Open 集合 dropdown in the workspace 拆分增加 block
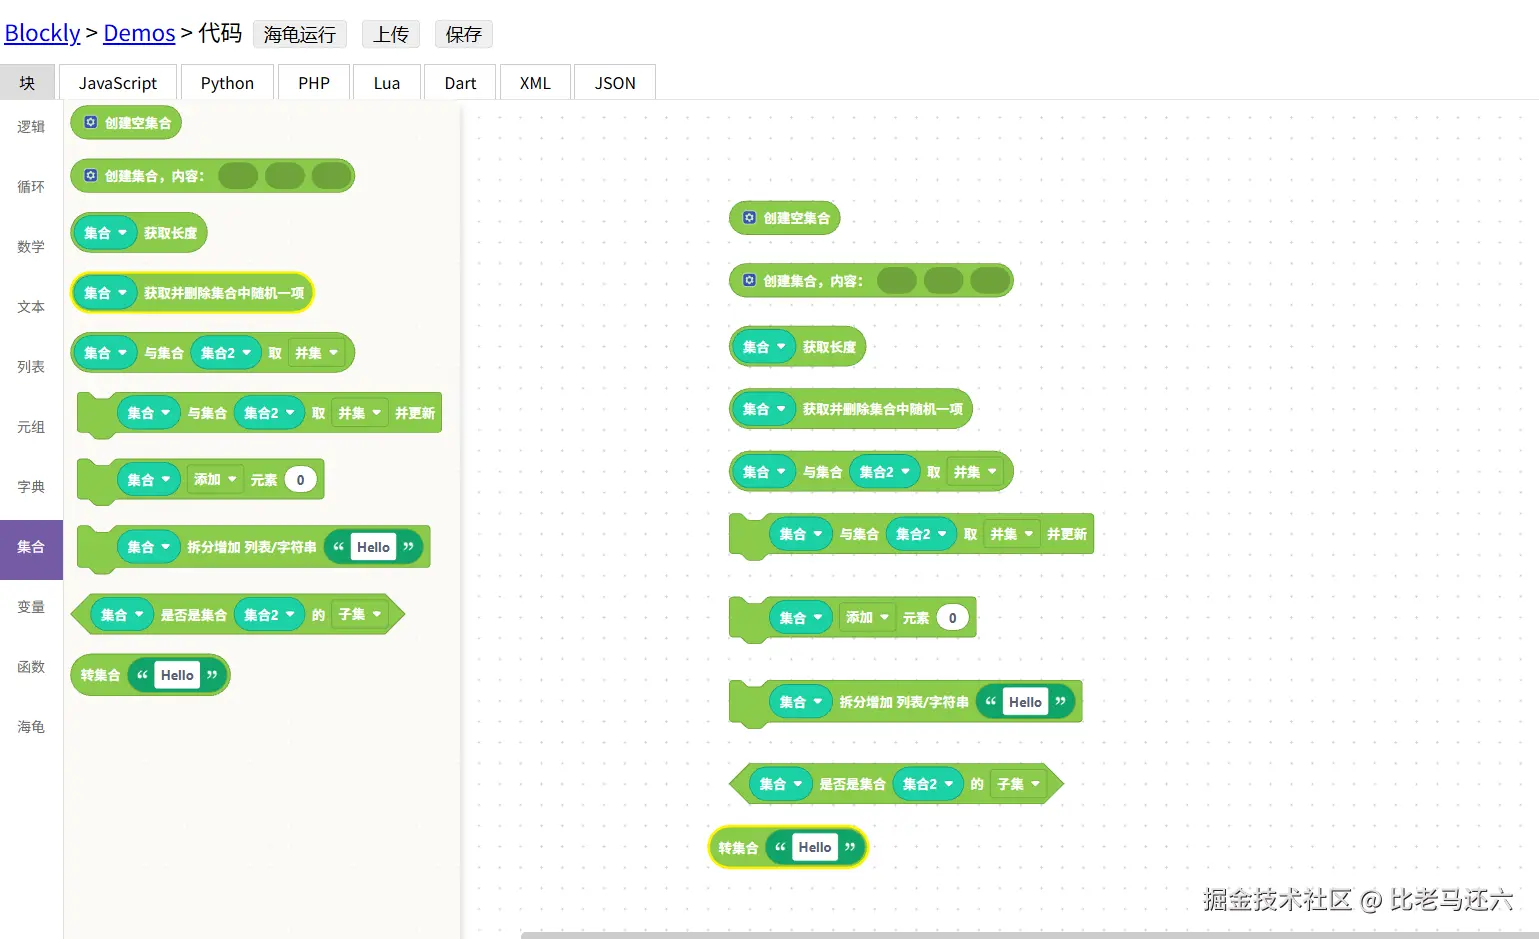 pyautogui.click(x=801, y=702)
